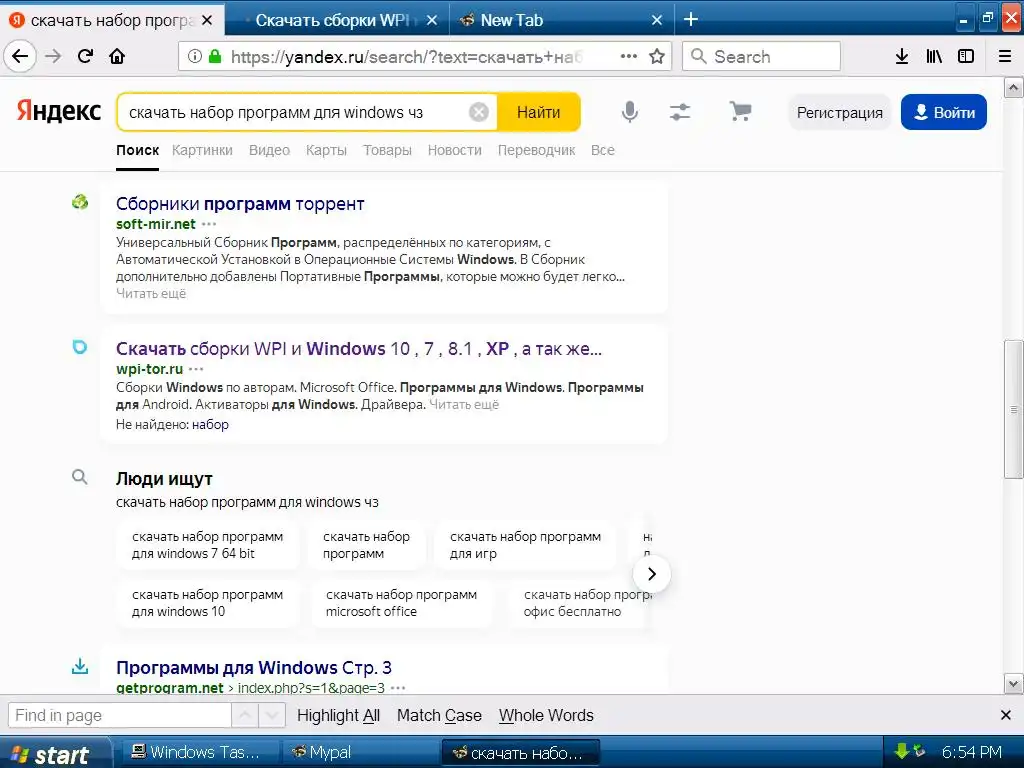Toggle Match Case in find bar
Screen dimensions: 1024x768
(x=439, y=715)
